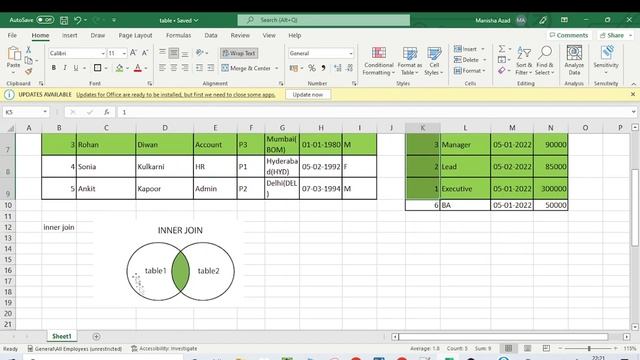Image resolution: width=640 pixels, height=360 pixels.
Task: Open Find & Select
Action: [545, 61]
